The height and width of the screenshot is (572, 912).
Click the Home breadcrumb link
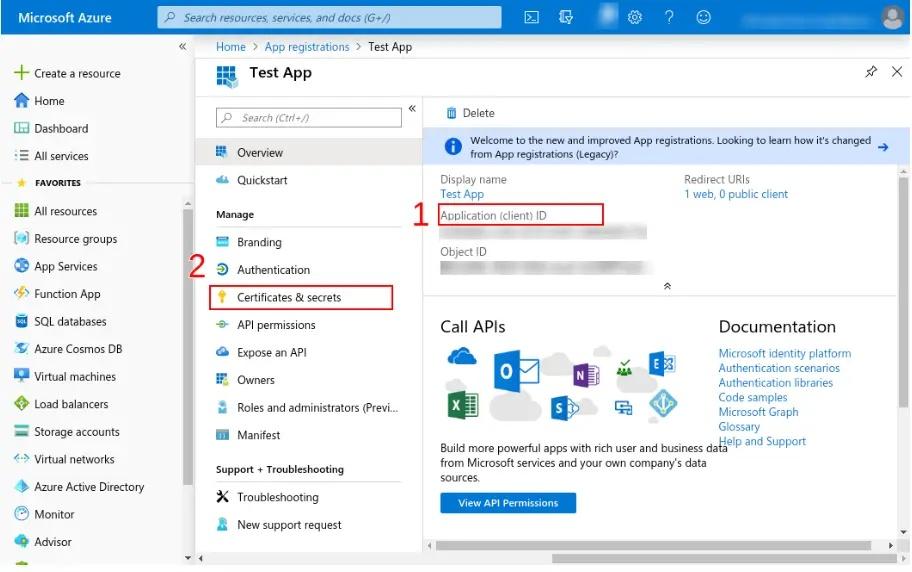coord(231,47)
